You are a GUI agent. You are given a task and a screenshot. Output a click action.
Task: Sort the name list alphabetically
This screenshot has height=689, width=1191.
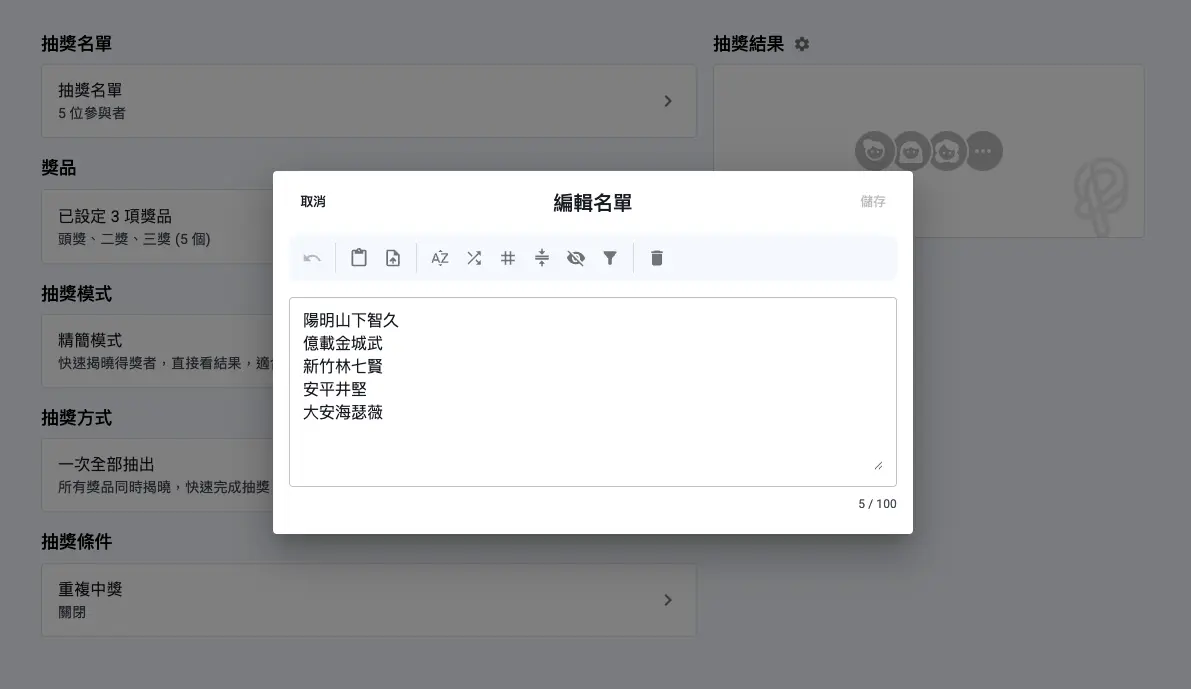(x=440, y=257)
